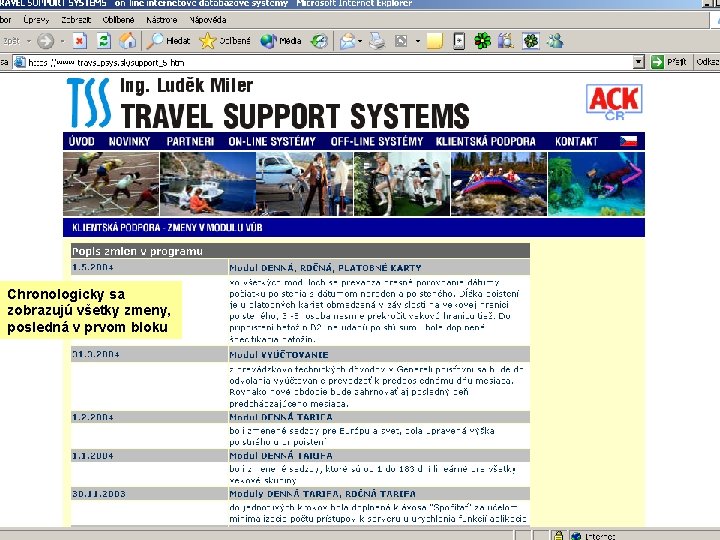
Task: Open the Zobrazit menu
Action: [x=76, y=20]
